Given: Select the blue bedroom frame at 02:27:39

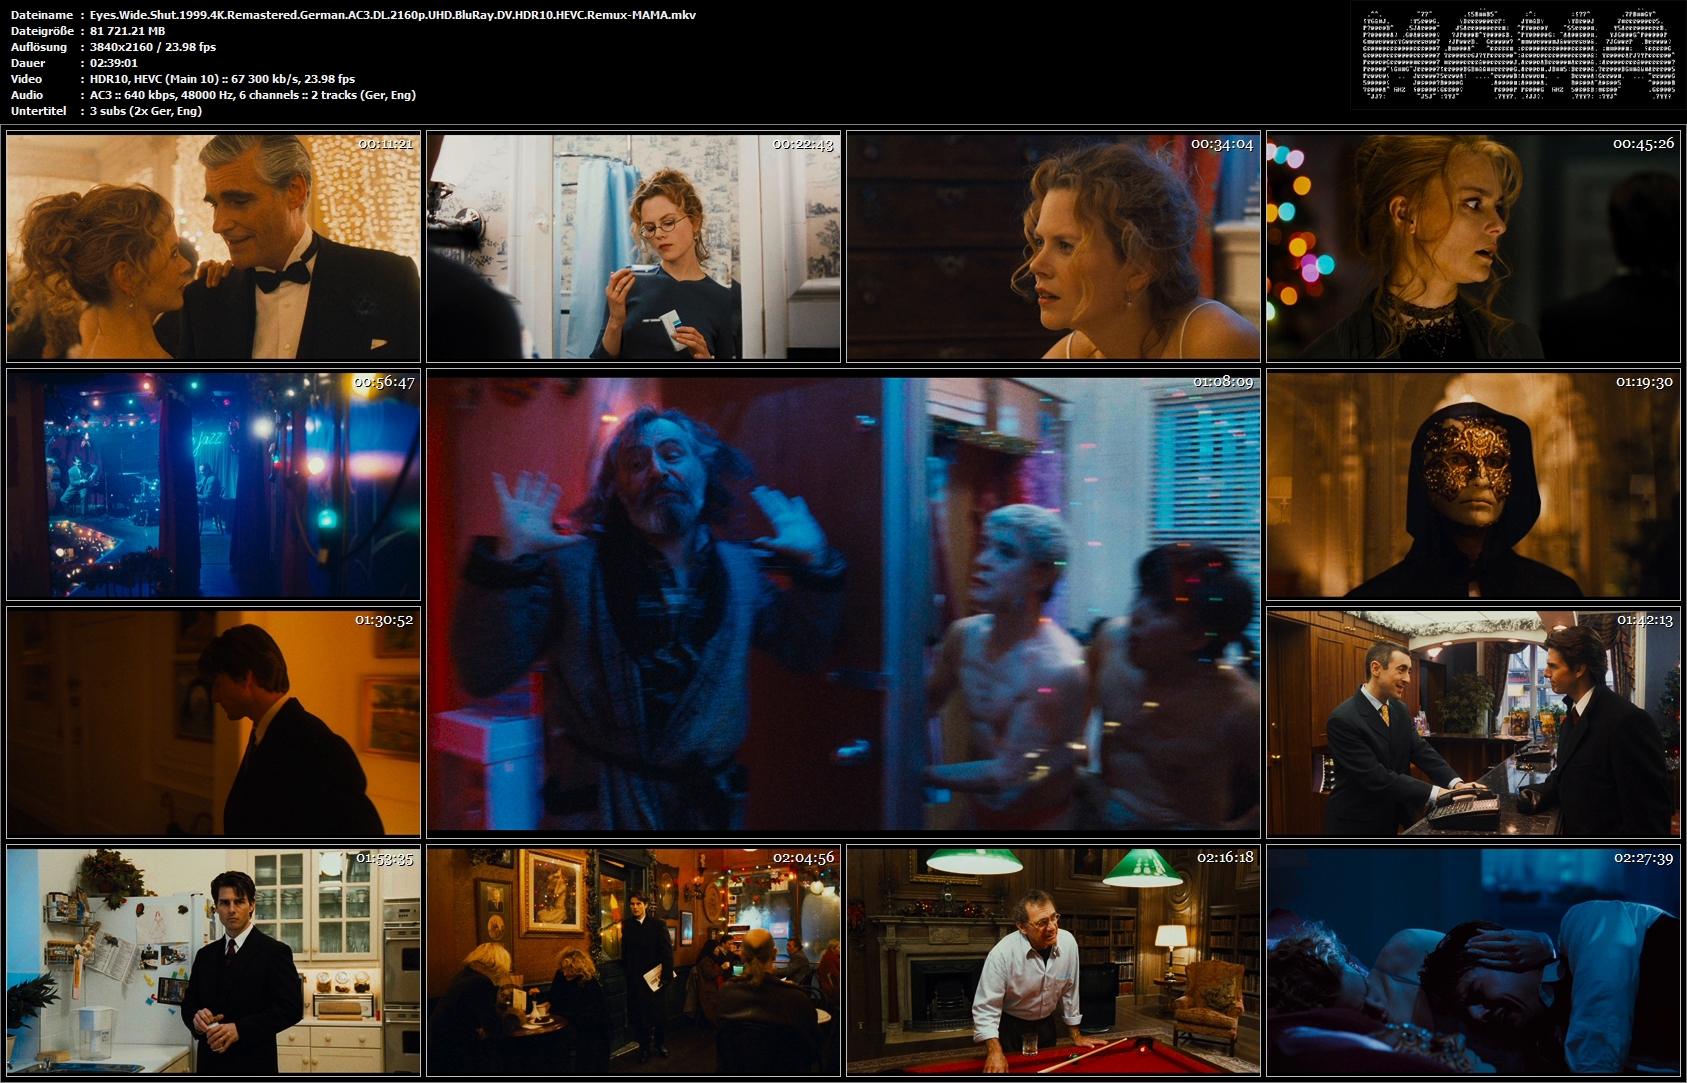Looking at the screenshot, I should point(1473,960).
